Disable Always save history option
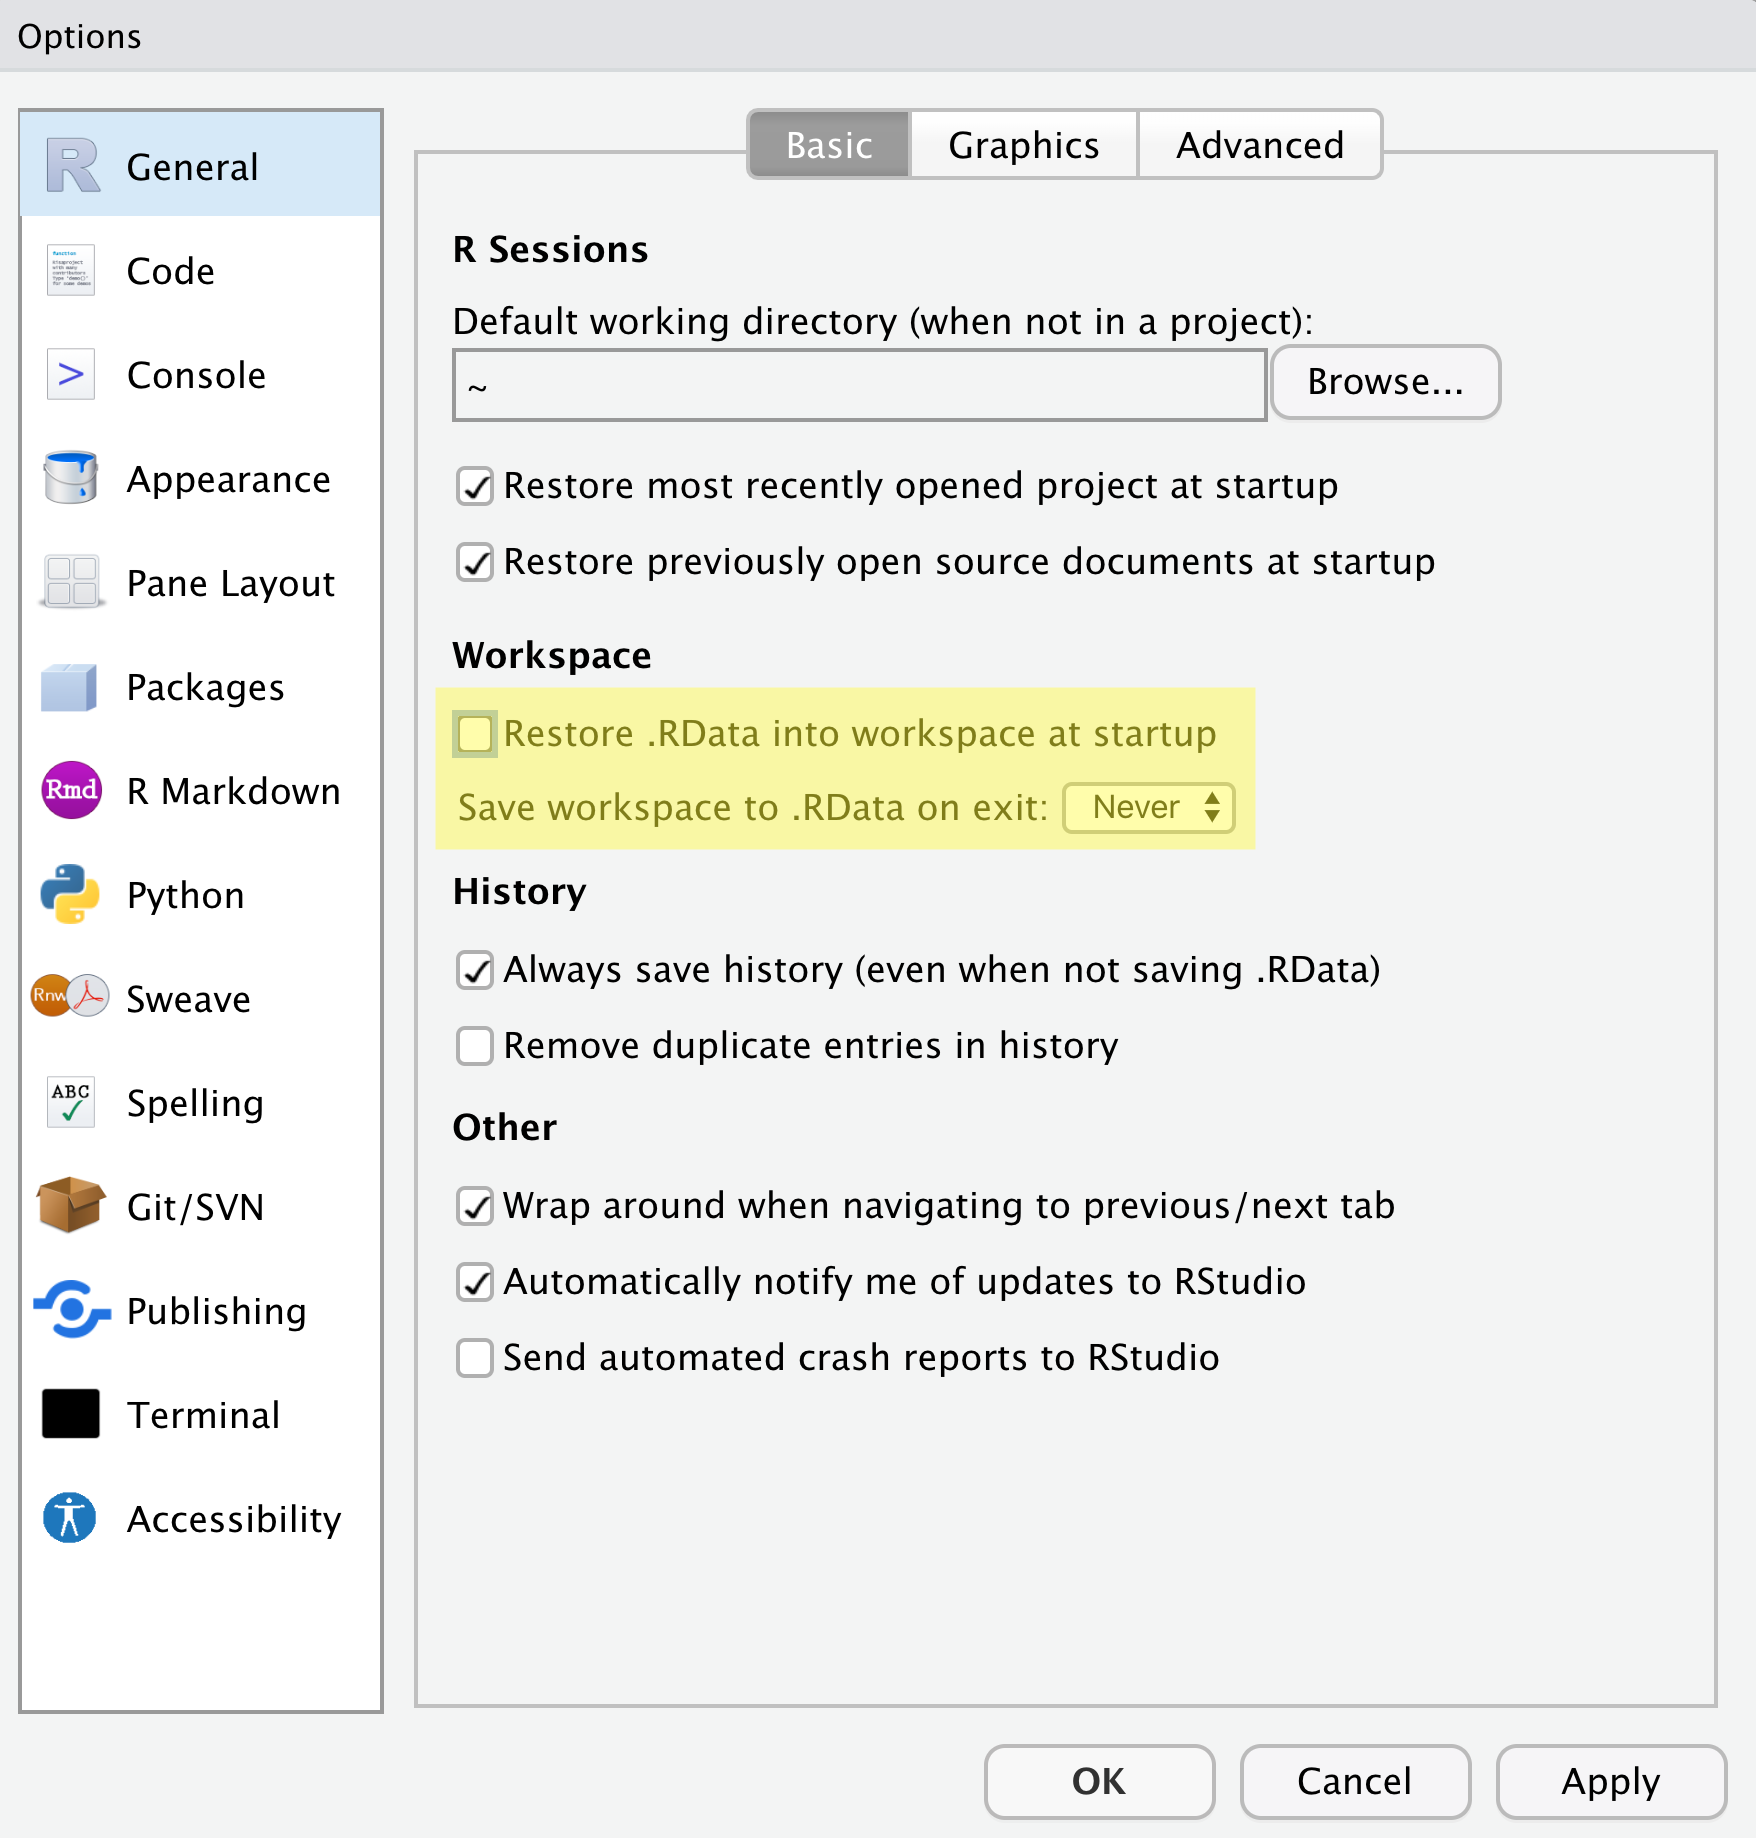1756x1838 pixels. coord(475,969)
